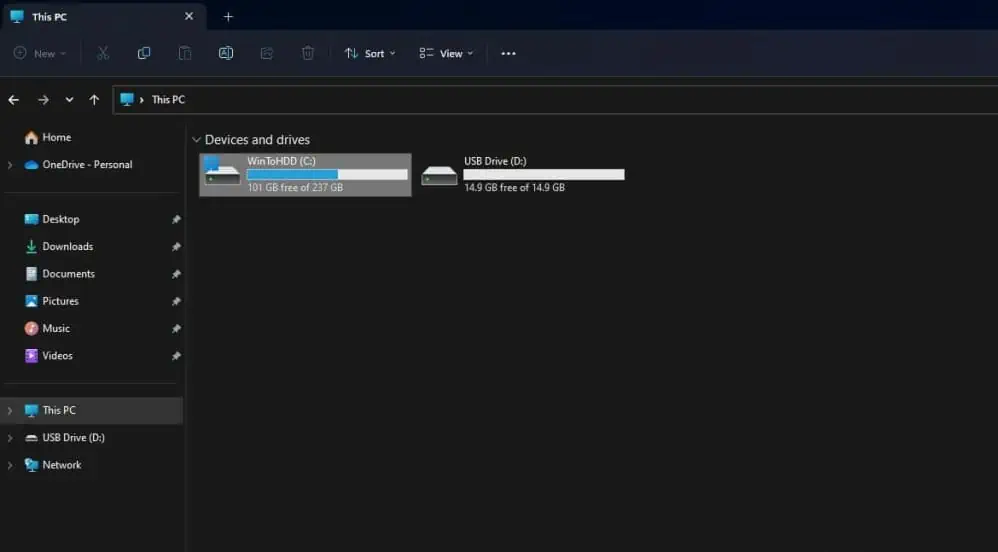
Task: Go up one folder level arrow
Action: click(94, 100)
